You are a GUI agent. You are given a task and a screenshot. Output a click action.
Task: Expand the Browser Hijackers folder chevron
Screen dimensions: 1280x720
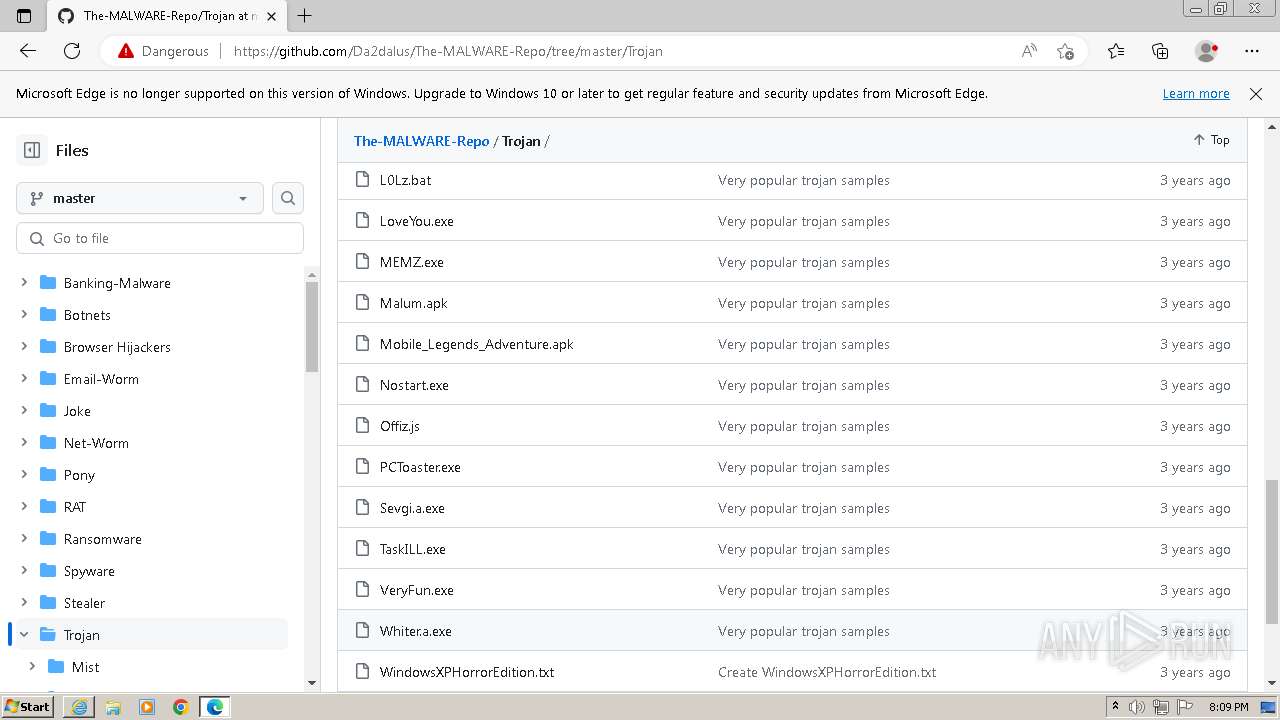point(24,347)
